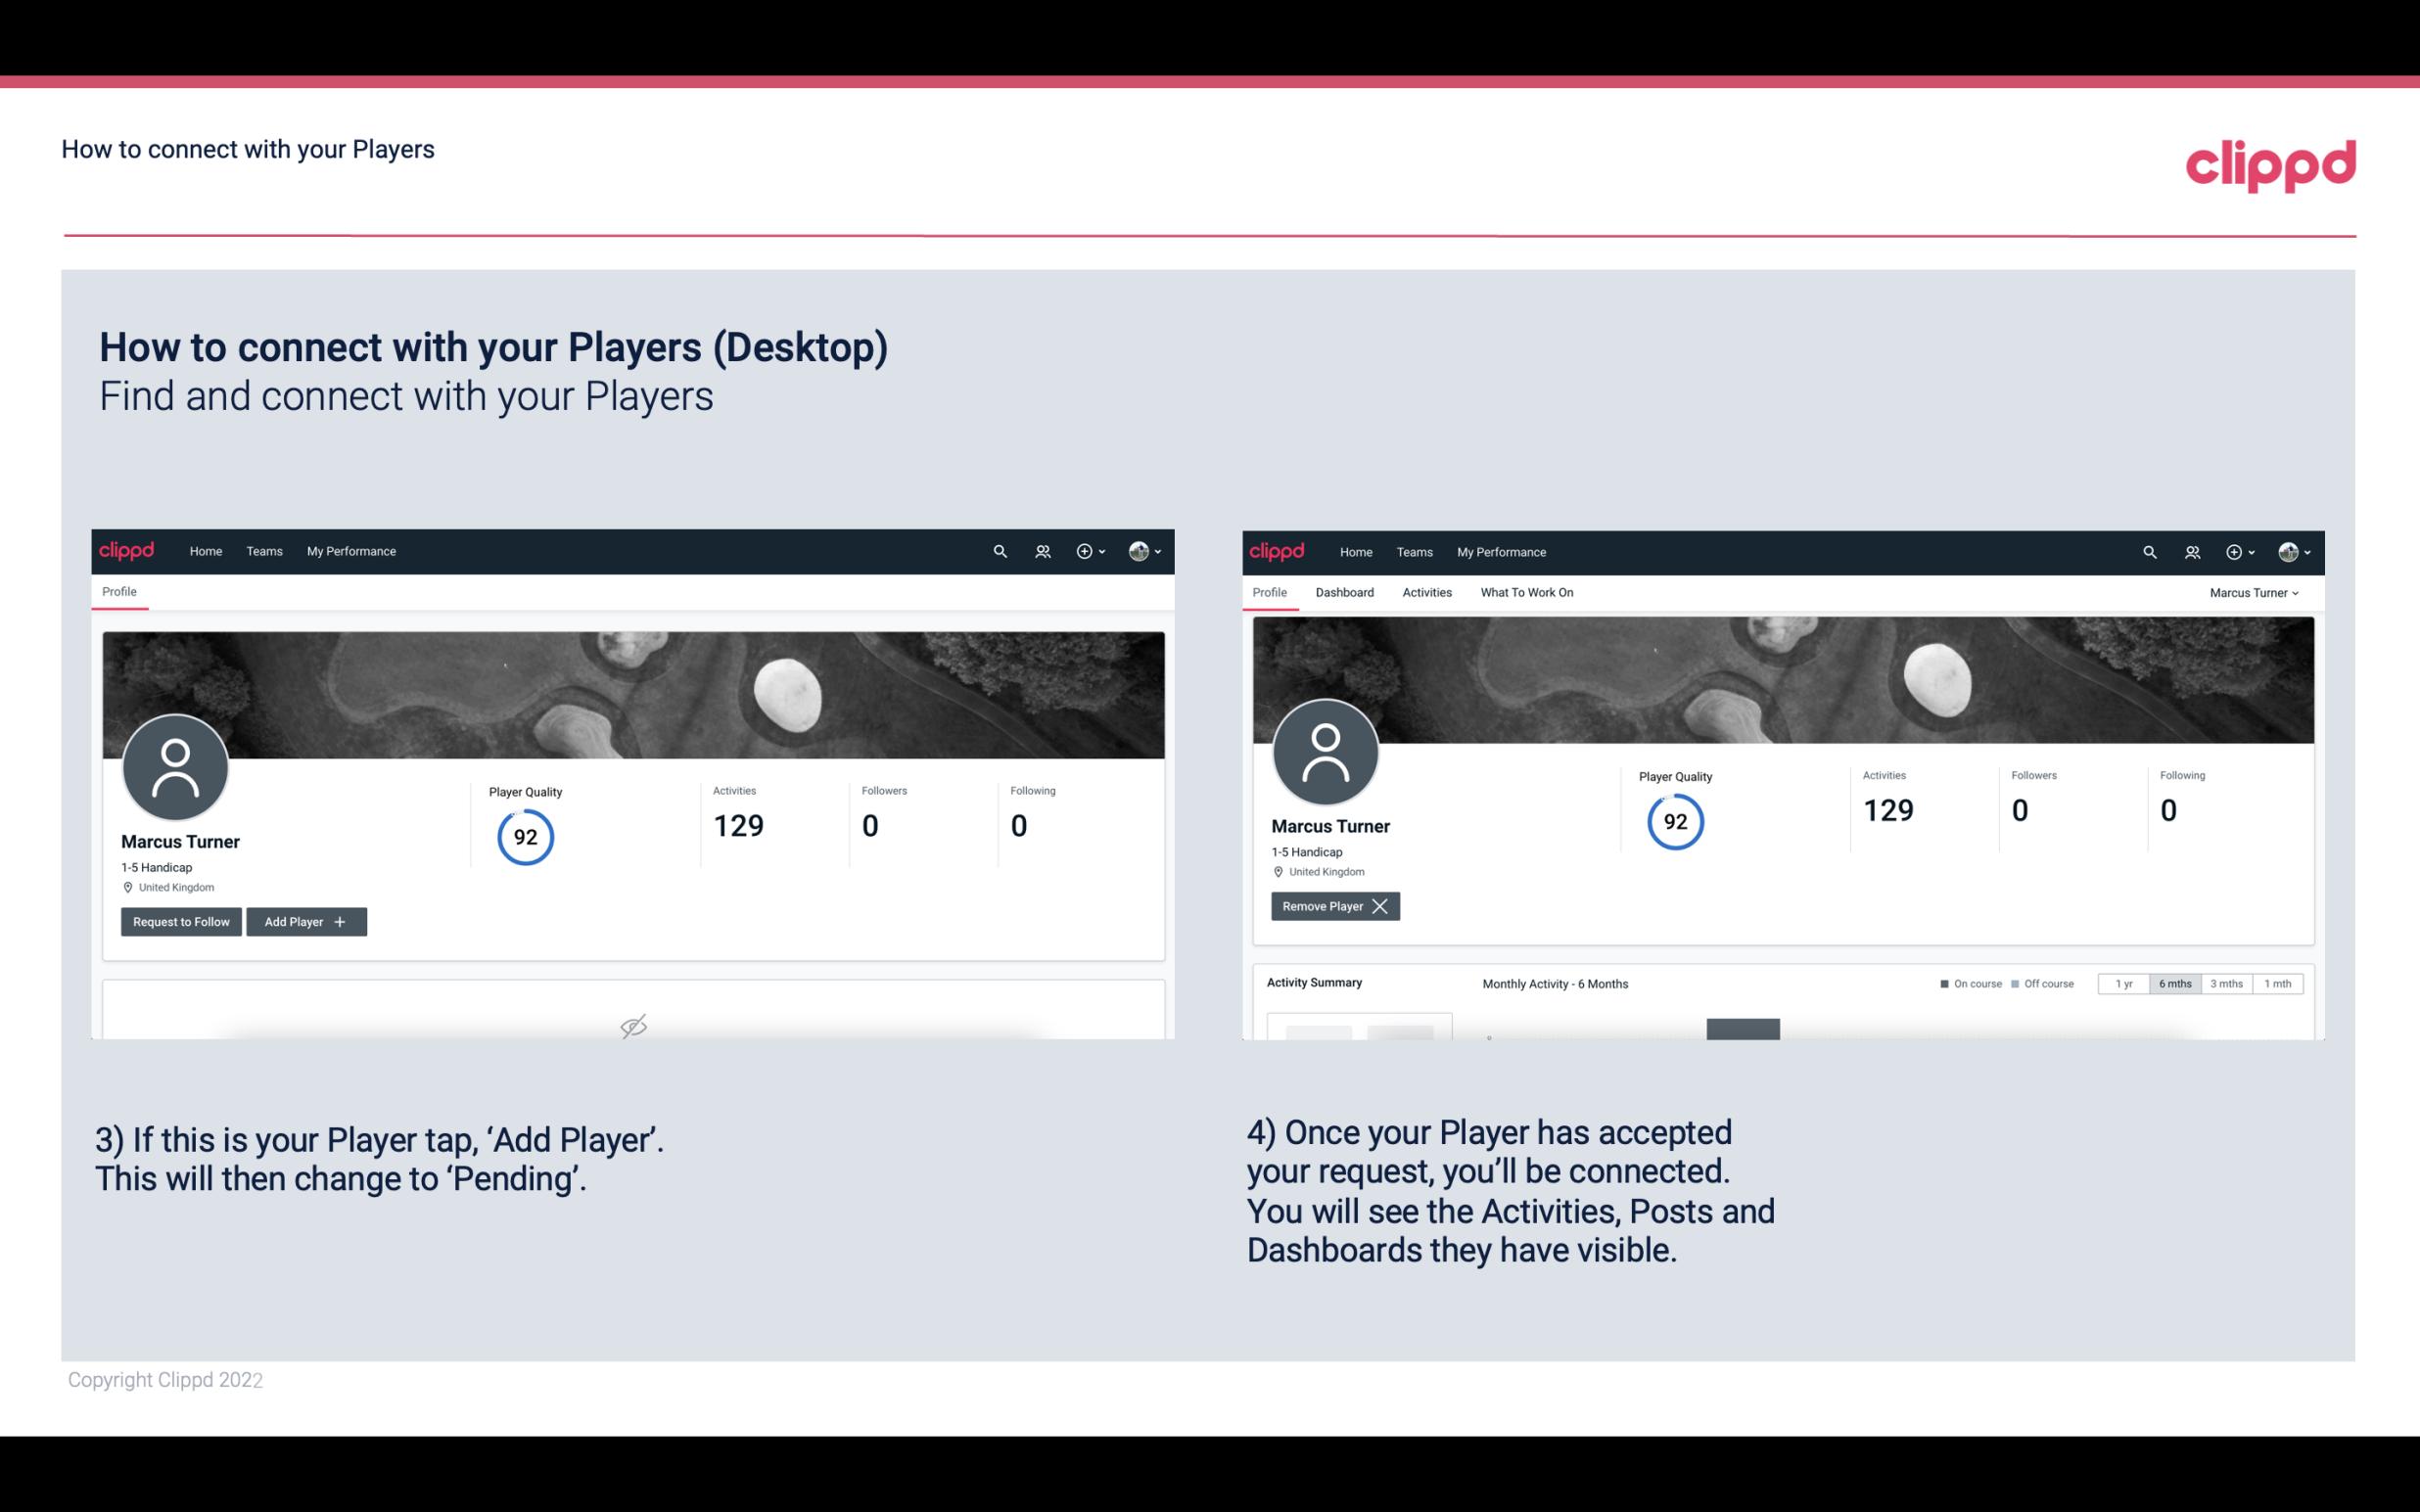
Task: Select the 'Teams' menu item in right panel
Action: click(x=1413, y=552)
